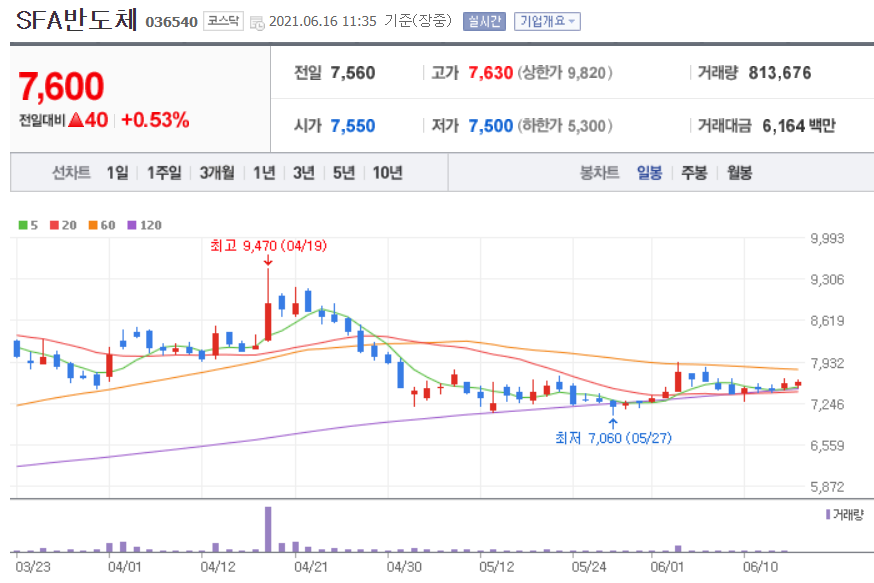Switch to the 주봉 candle chart
The image size is (874, 583).
pos(694,173)
